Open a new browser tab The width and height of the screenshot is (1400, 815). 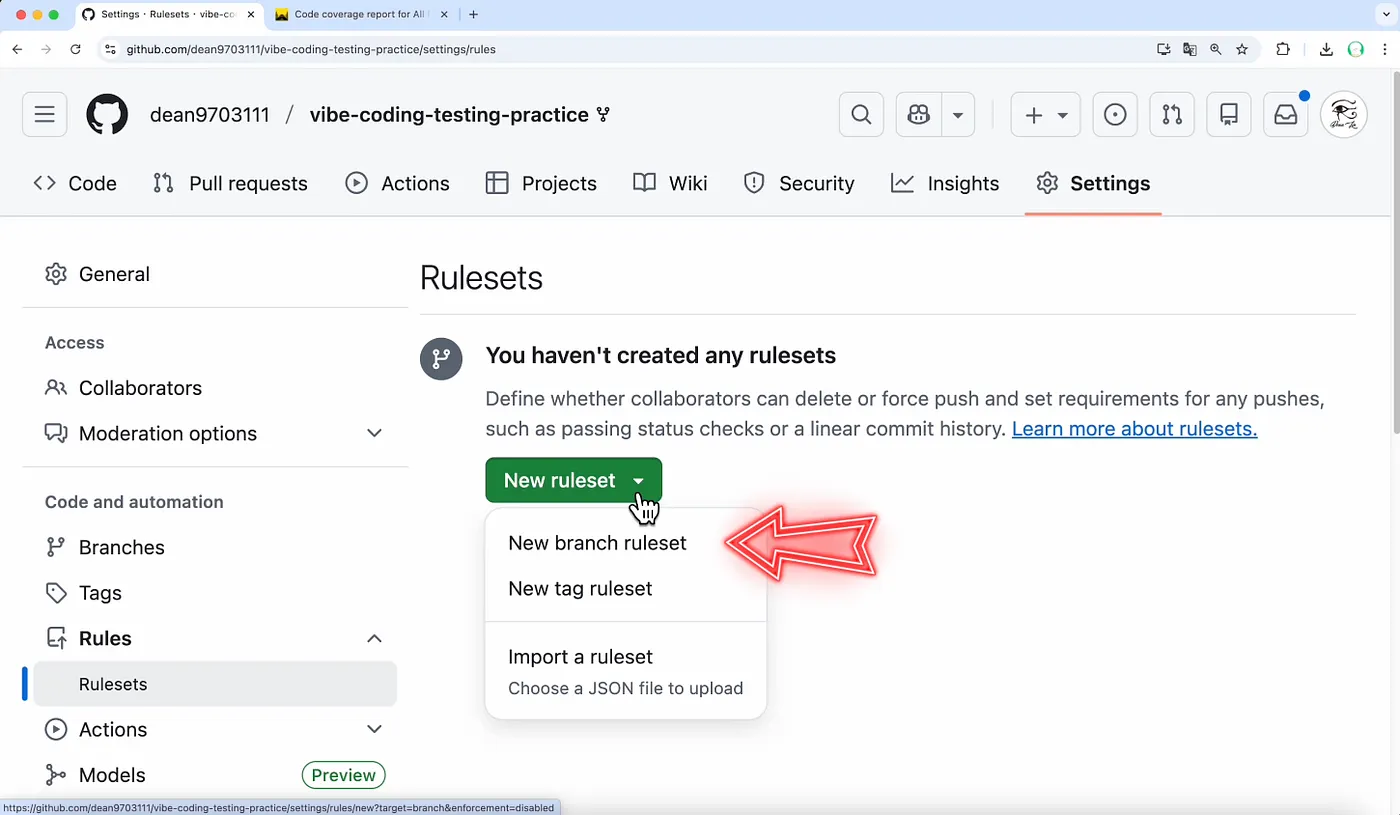tap(473, 15)
